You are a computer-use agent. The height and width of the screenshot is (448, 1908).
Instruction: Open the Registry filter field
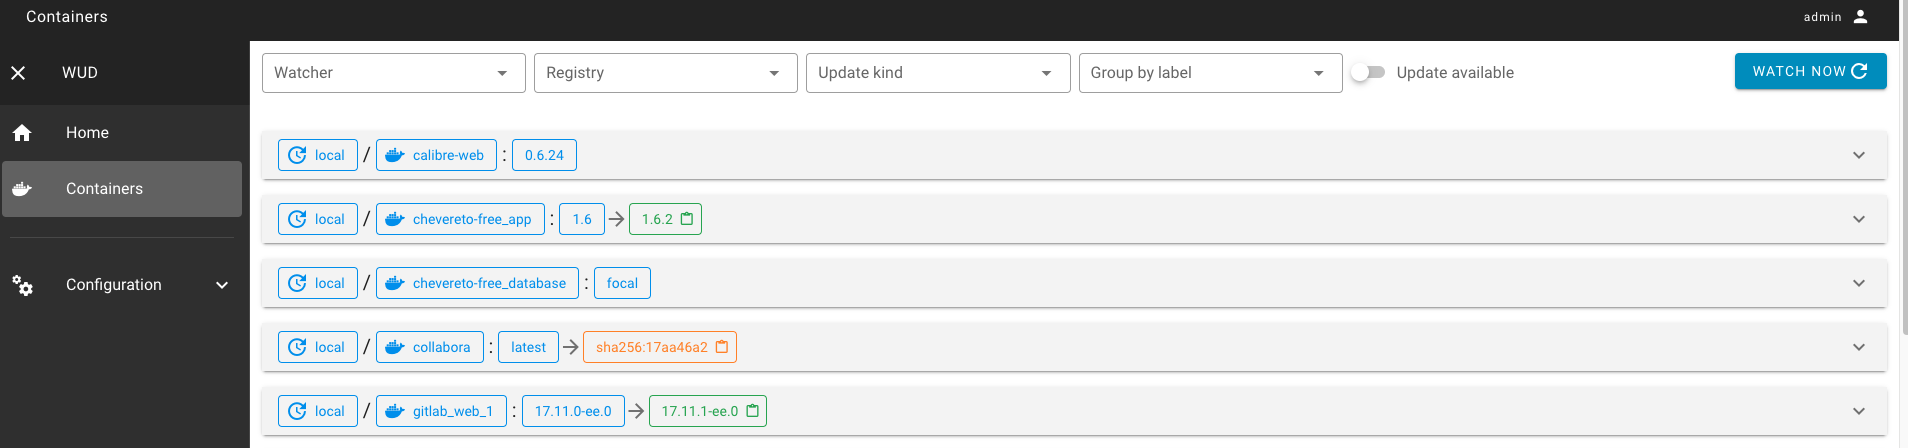(x=666, y=73)
